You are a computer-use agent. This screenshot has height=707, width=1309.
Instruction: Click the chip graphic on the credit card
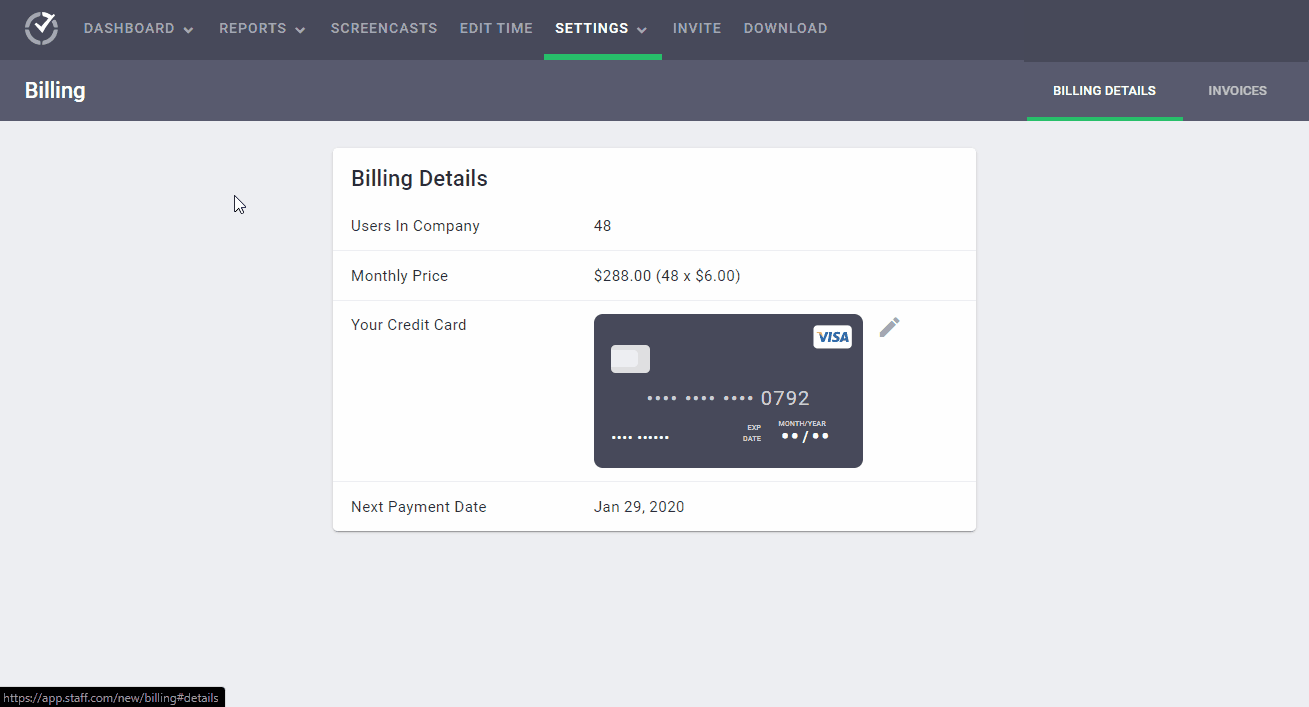pos(630,358)
